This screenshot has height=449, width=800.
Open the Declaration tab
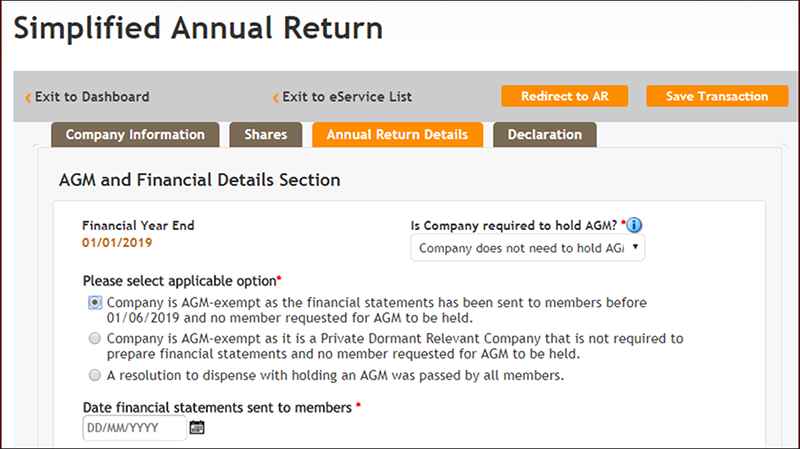click(x=544, y=135)
